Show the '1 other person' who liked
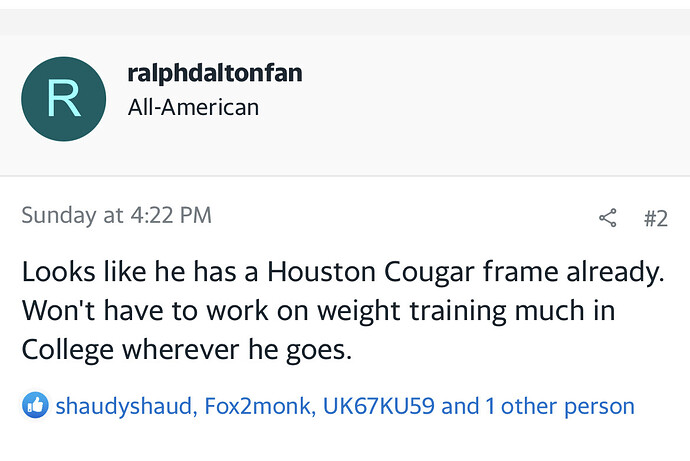This screenshot has height=461, width=690. click(x=560, y=406)
